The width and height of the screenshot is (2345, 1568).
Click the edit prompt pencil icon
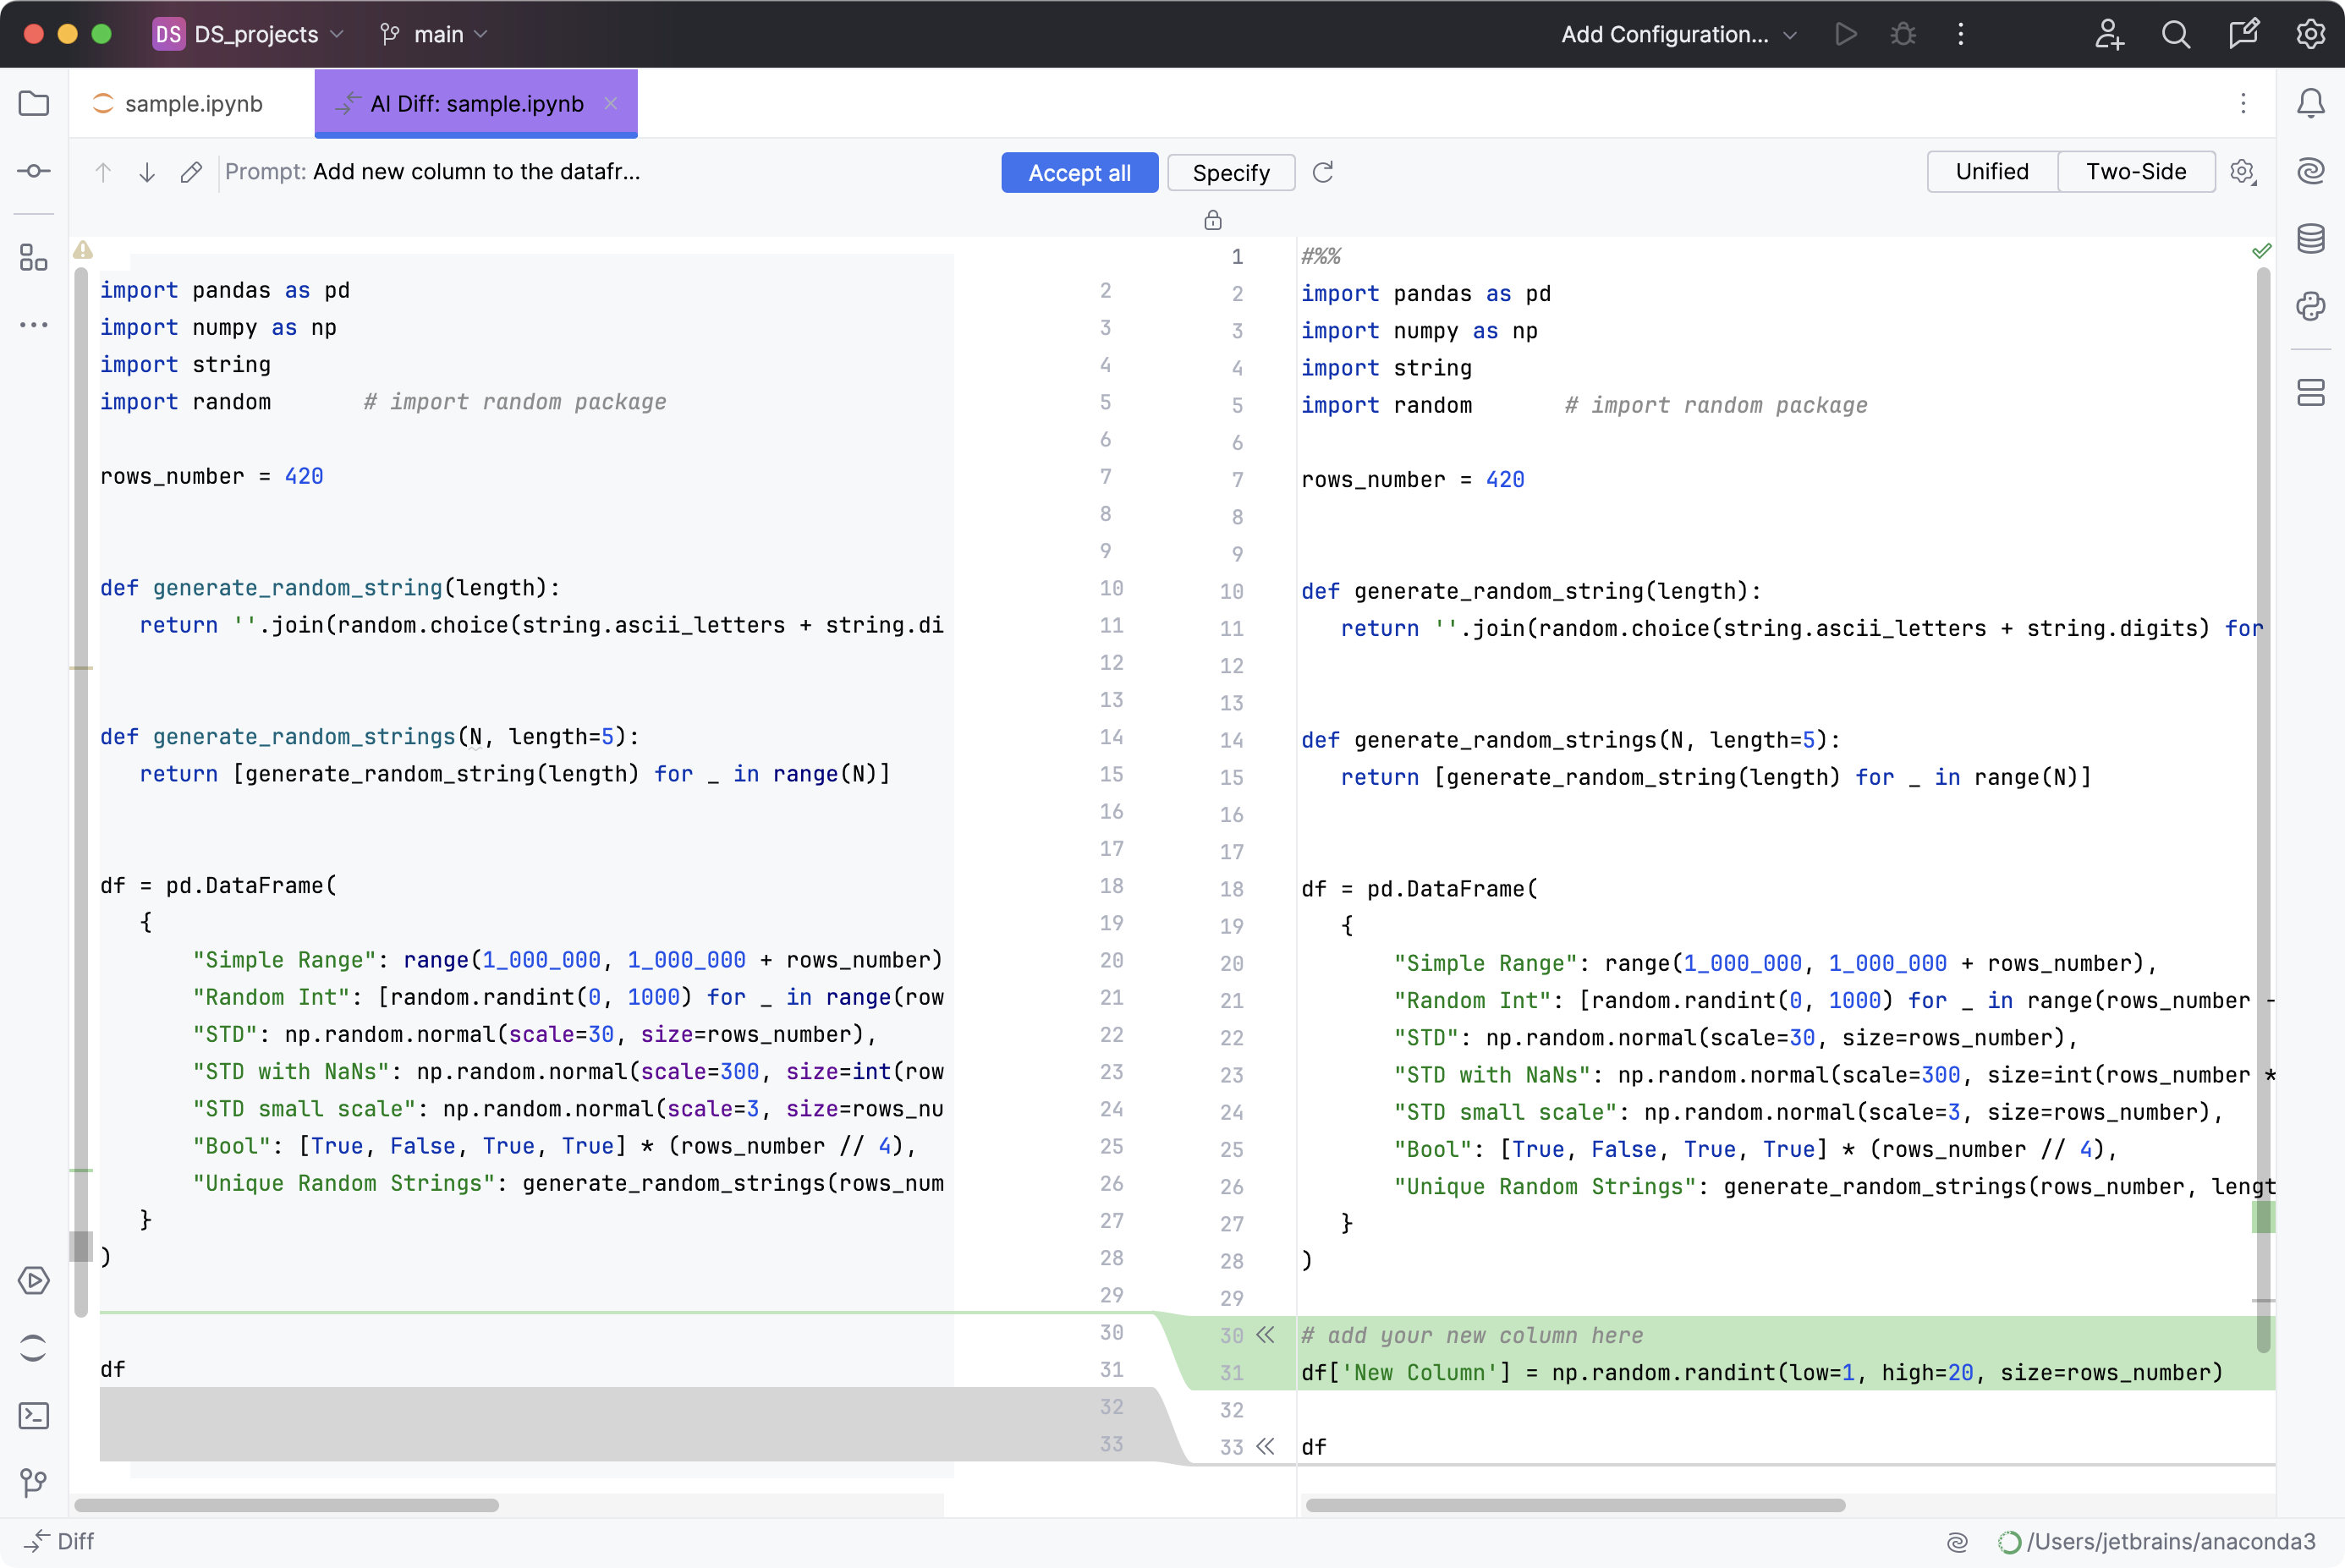click(193, 172)
